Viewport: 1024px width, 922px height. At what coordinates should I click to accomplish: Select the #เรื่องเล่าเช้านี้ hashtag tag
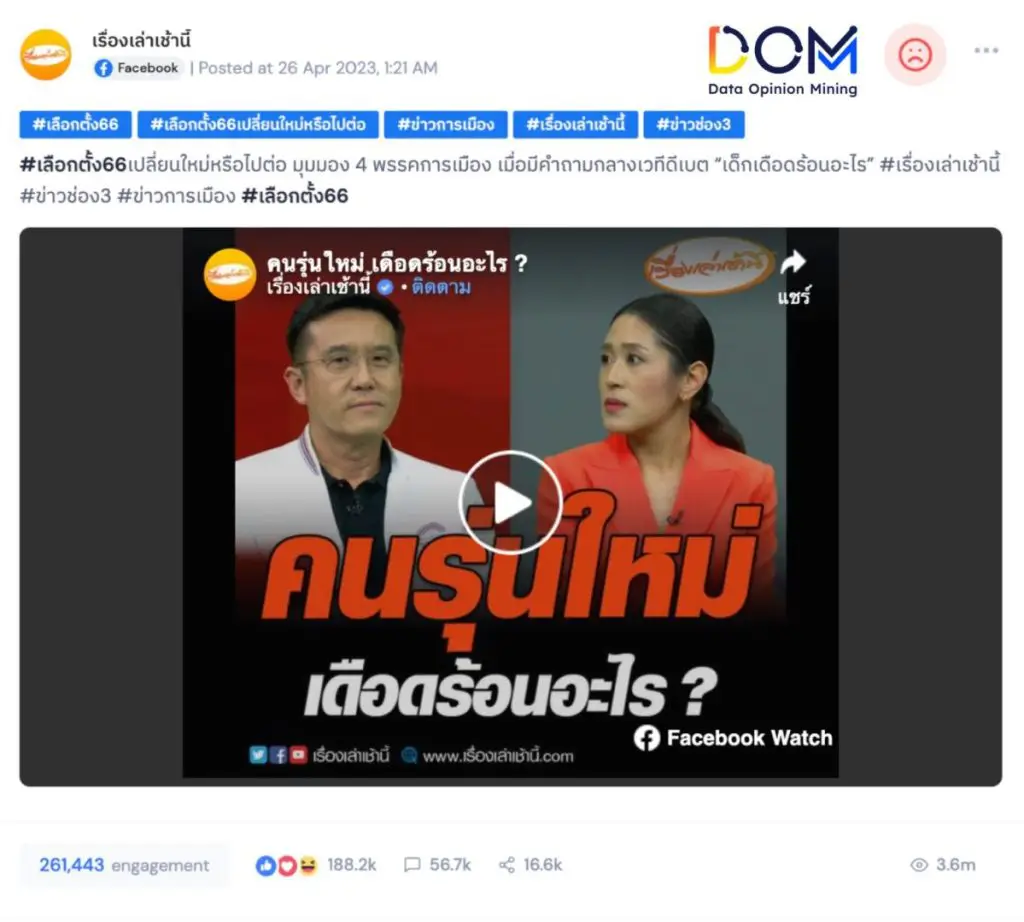pyautogui.click(x=575, y=125)
